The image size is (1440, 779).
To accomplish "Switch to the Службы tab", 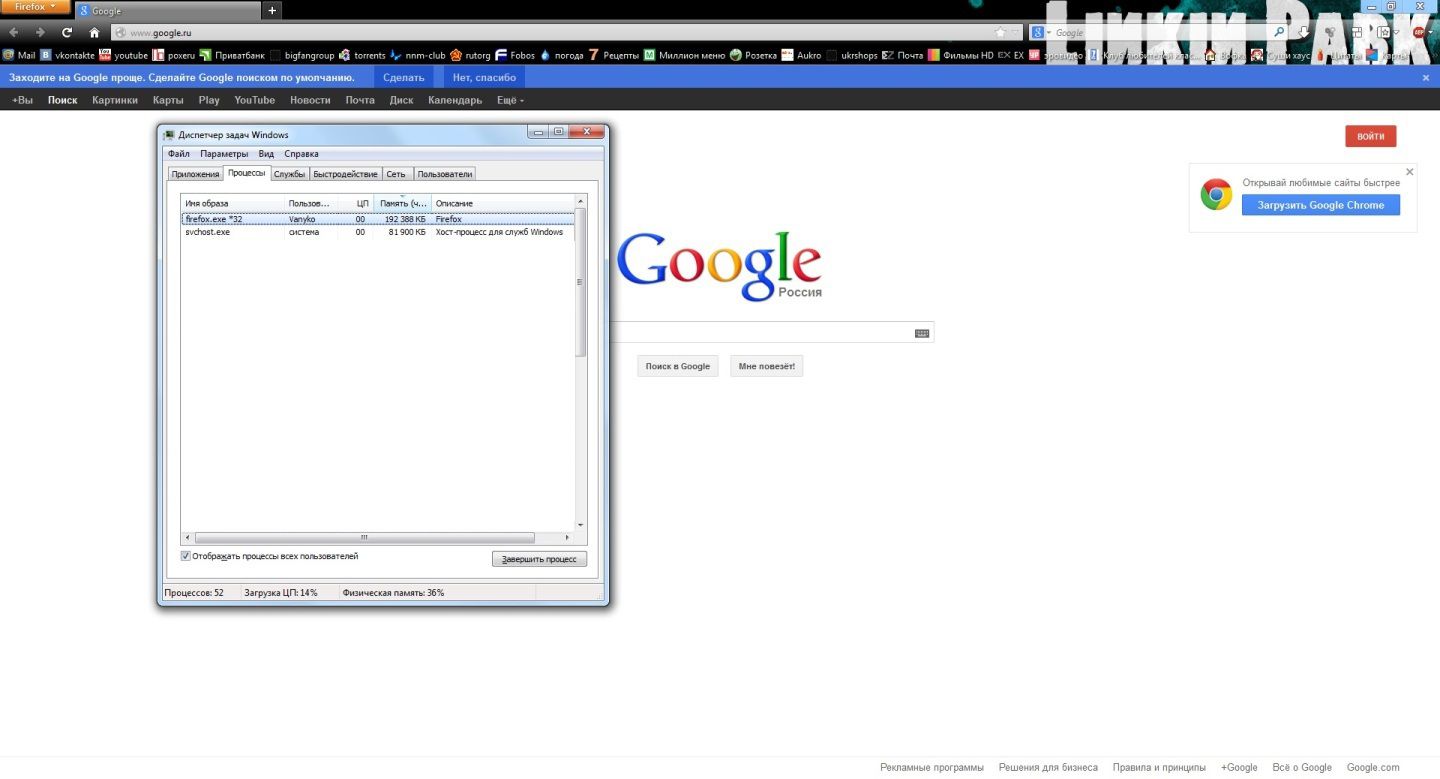I will point(289,174).
